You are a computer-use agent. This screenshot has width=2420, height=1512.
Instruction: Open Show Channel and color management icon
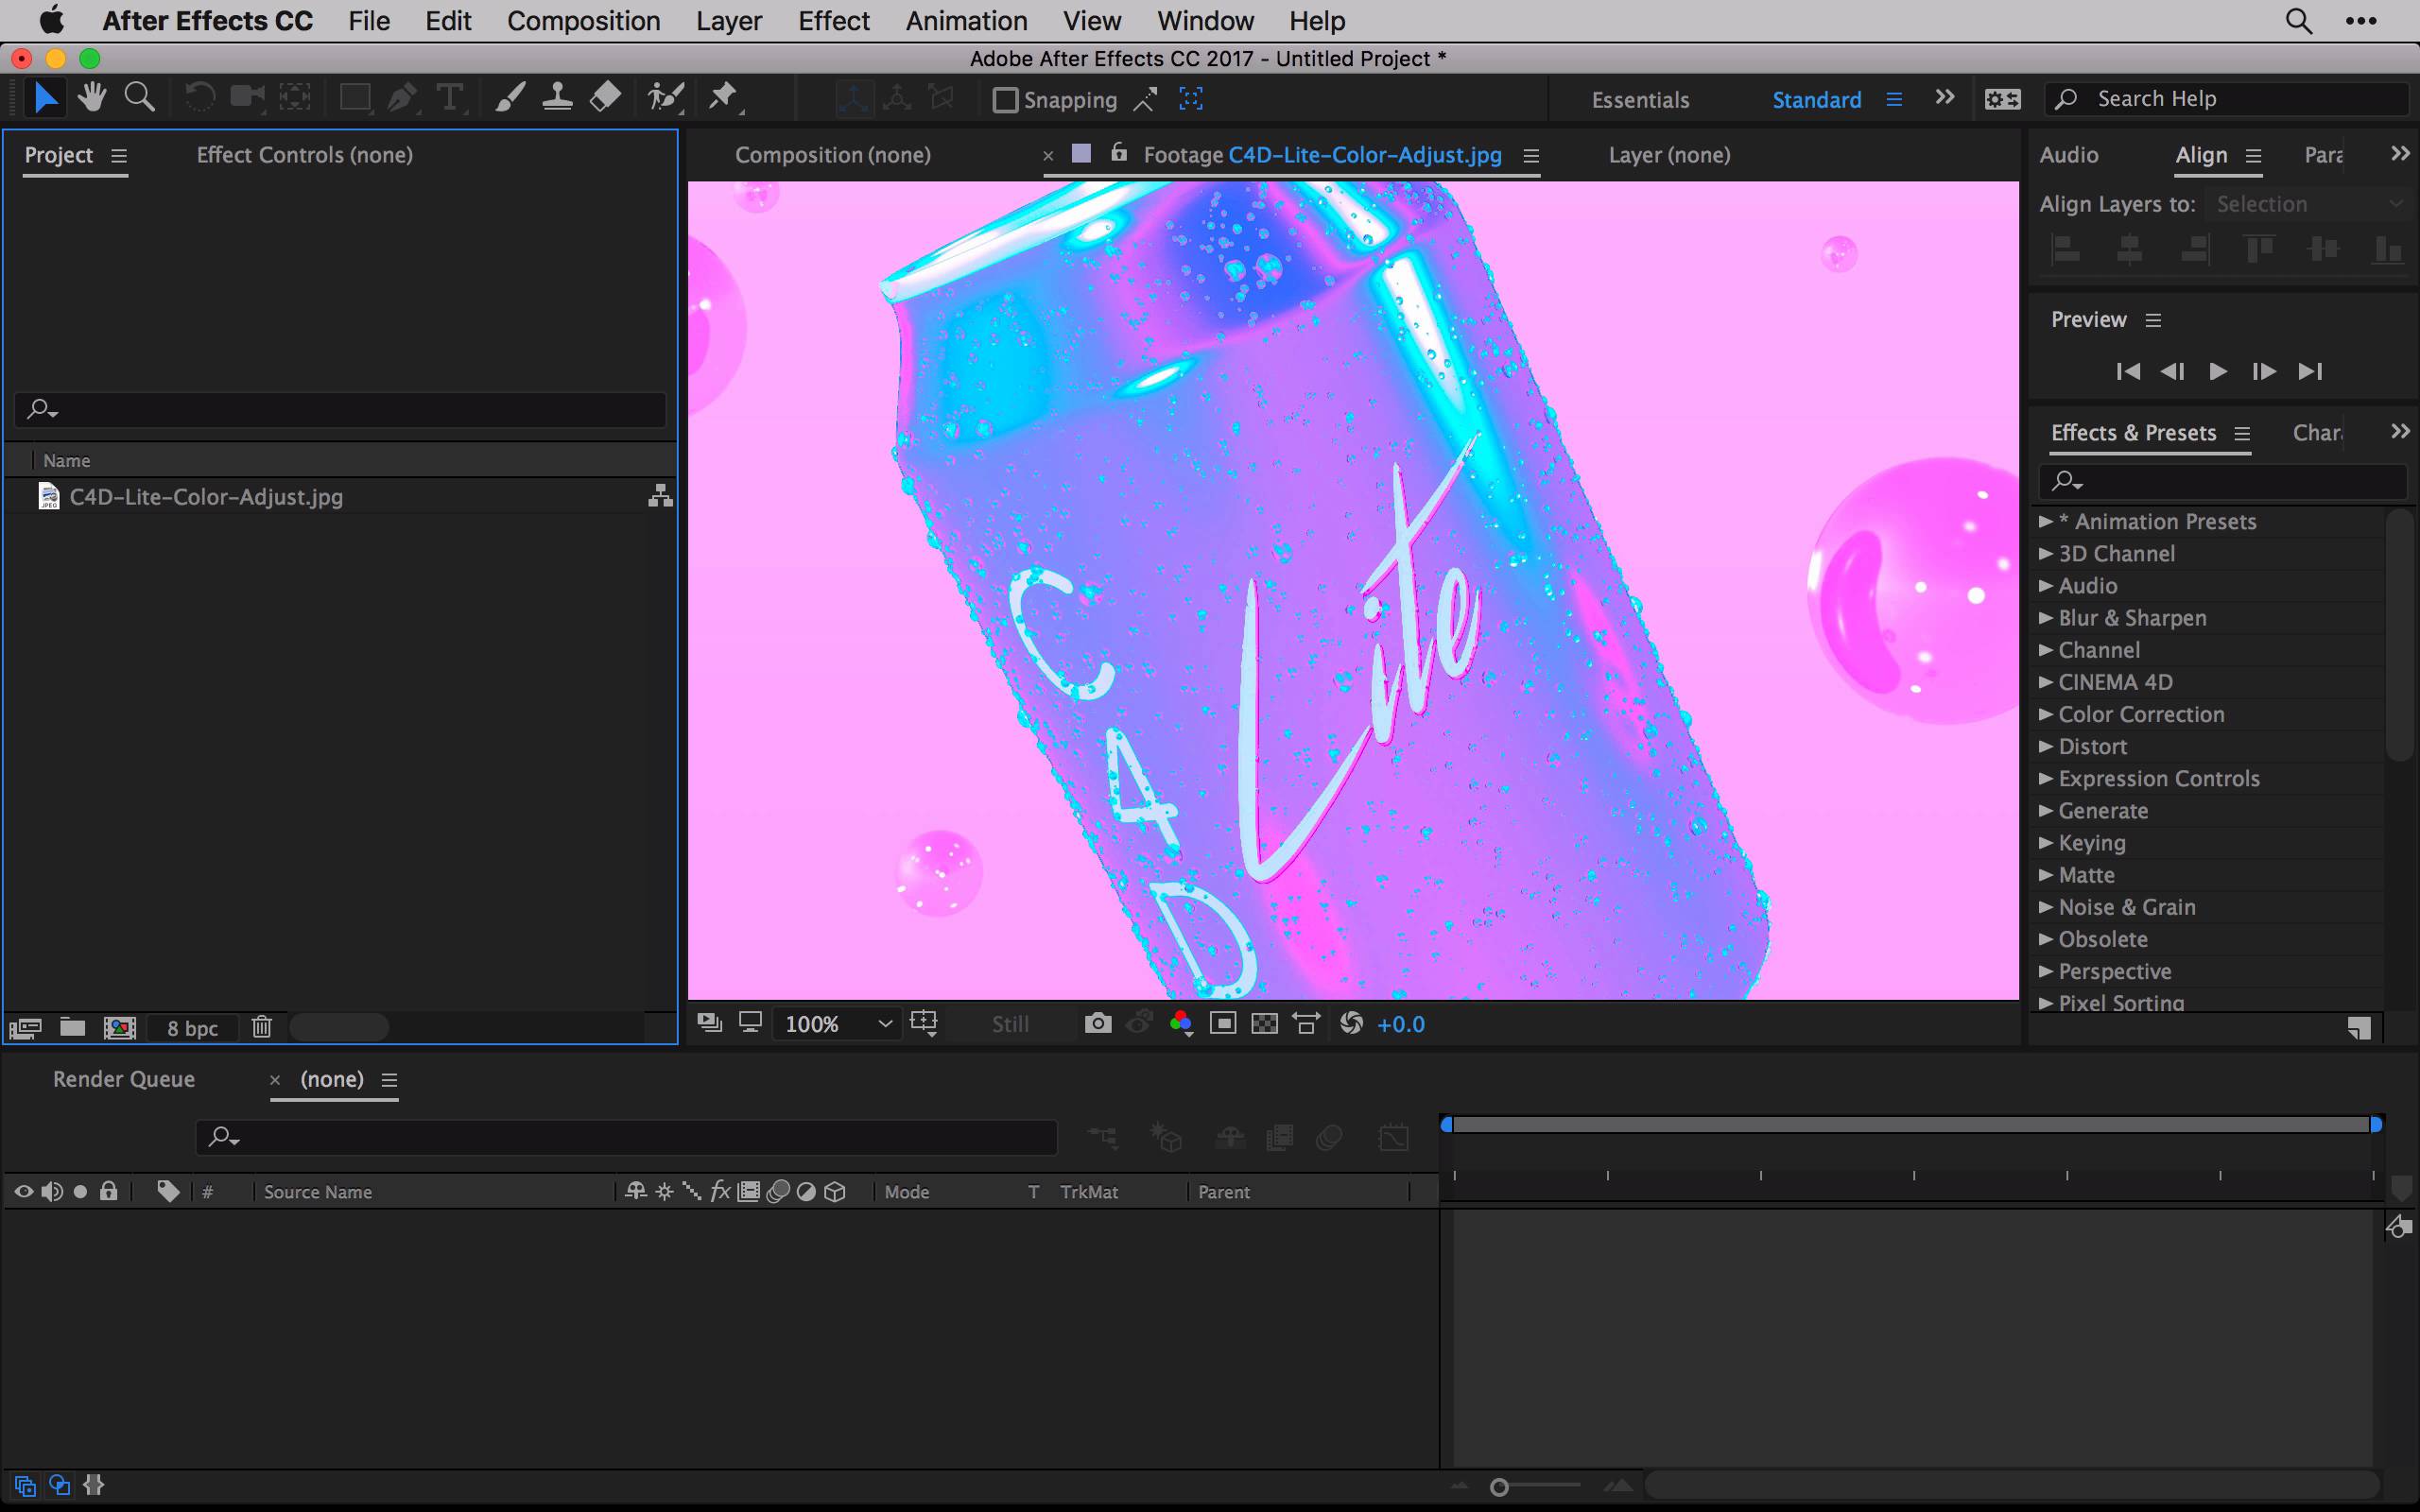[1181, 1023]
